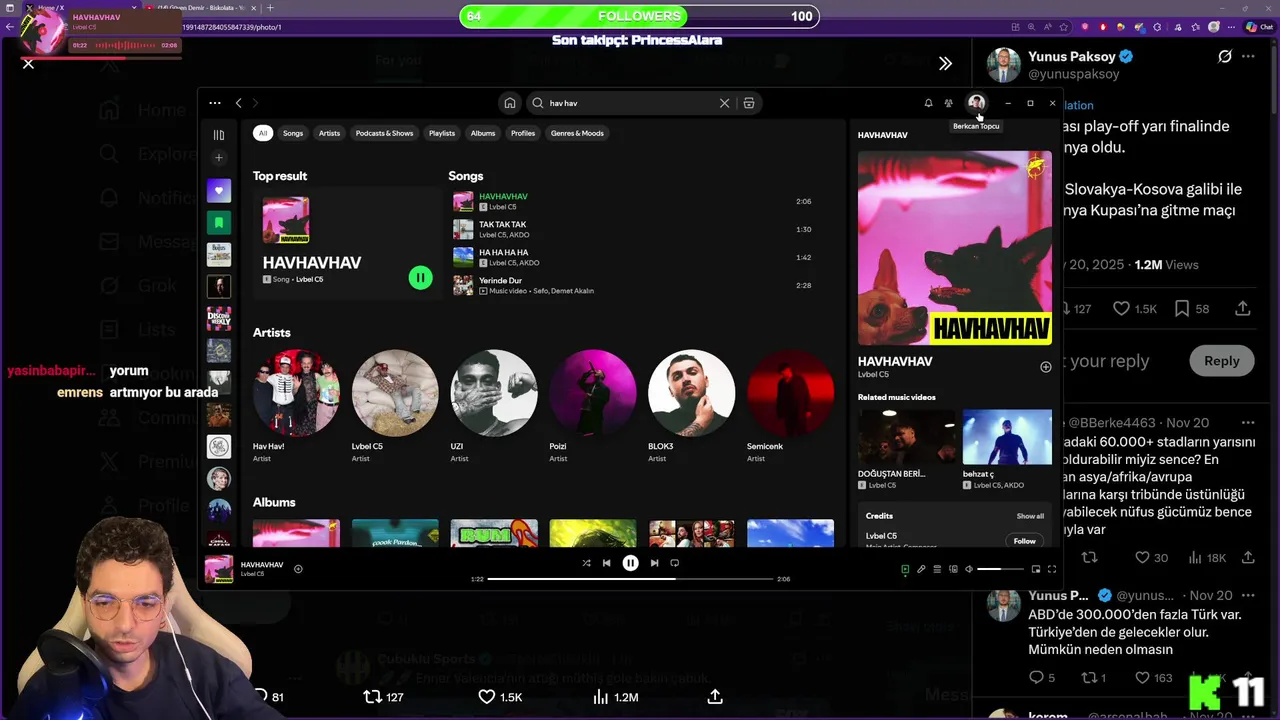This screenshot has height=720, width=1280.
Task: Filter search results by Artists
Action: coord(329,133)
